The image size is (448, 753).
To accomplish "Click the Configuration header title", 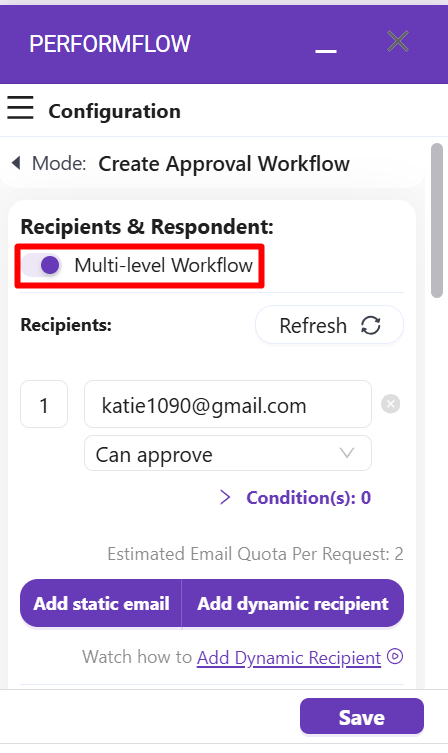I will (115, 111).
